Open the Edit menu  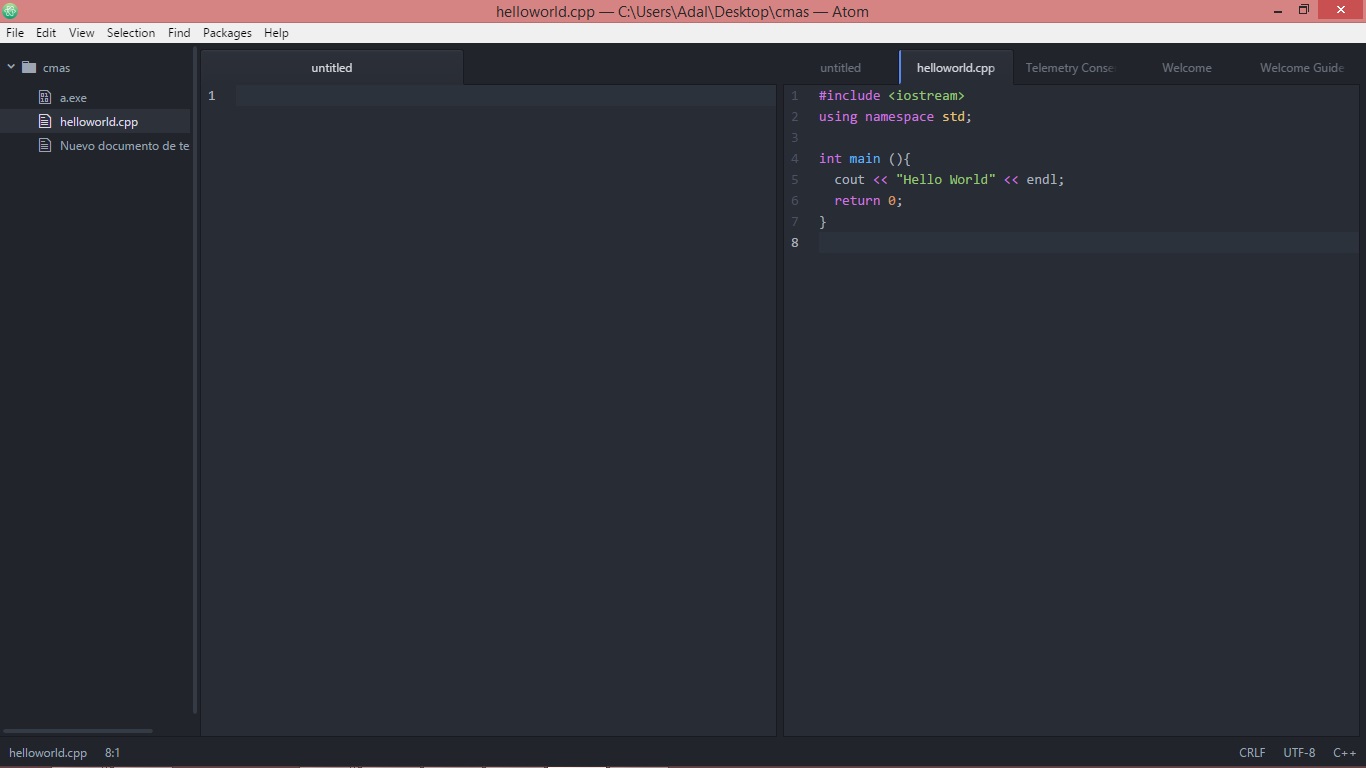pos(46,33)
